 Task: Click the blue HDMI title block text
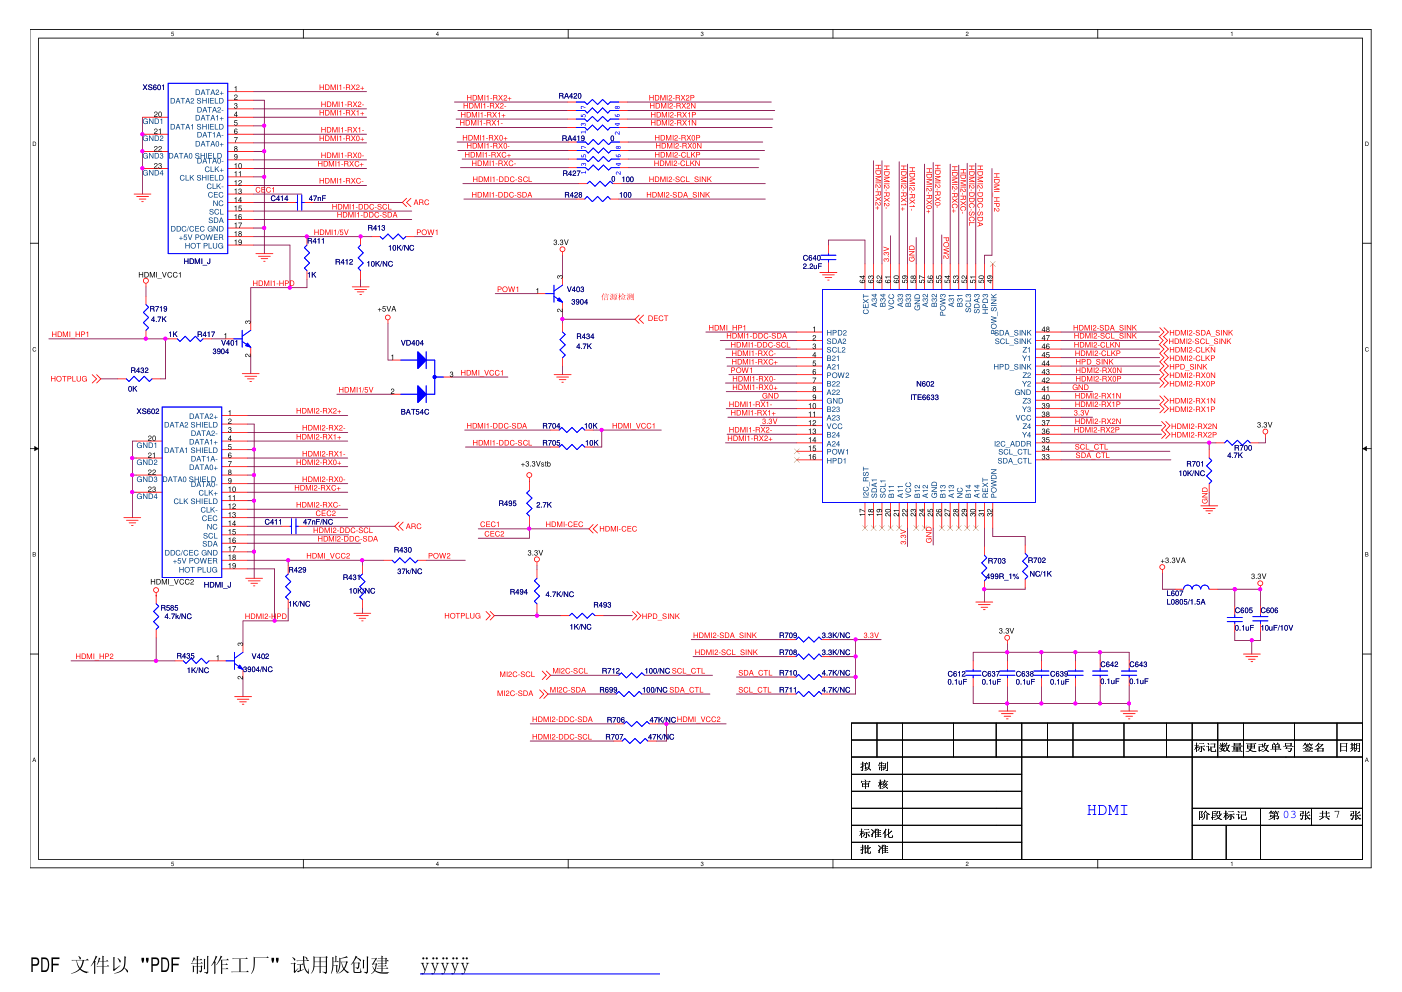pos(1107,811)
